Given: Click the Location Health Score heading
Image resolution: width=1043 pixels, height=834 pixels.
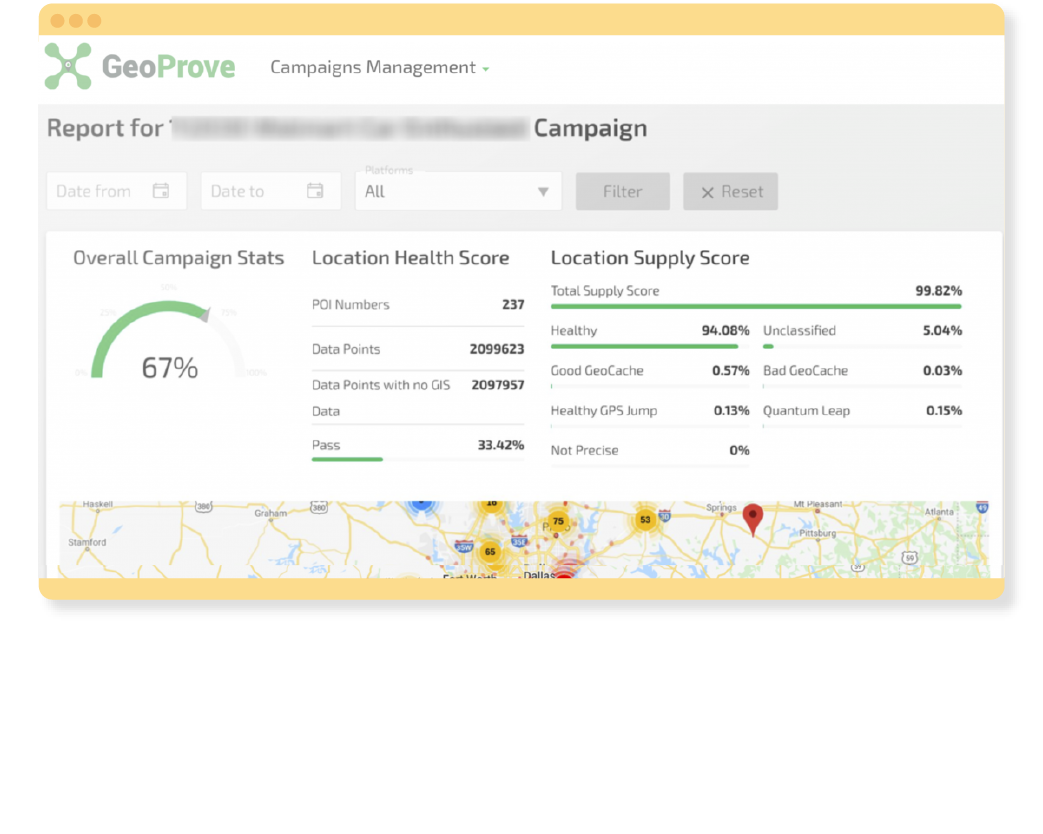Looking at the screenshot, I should (410, 257).
